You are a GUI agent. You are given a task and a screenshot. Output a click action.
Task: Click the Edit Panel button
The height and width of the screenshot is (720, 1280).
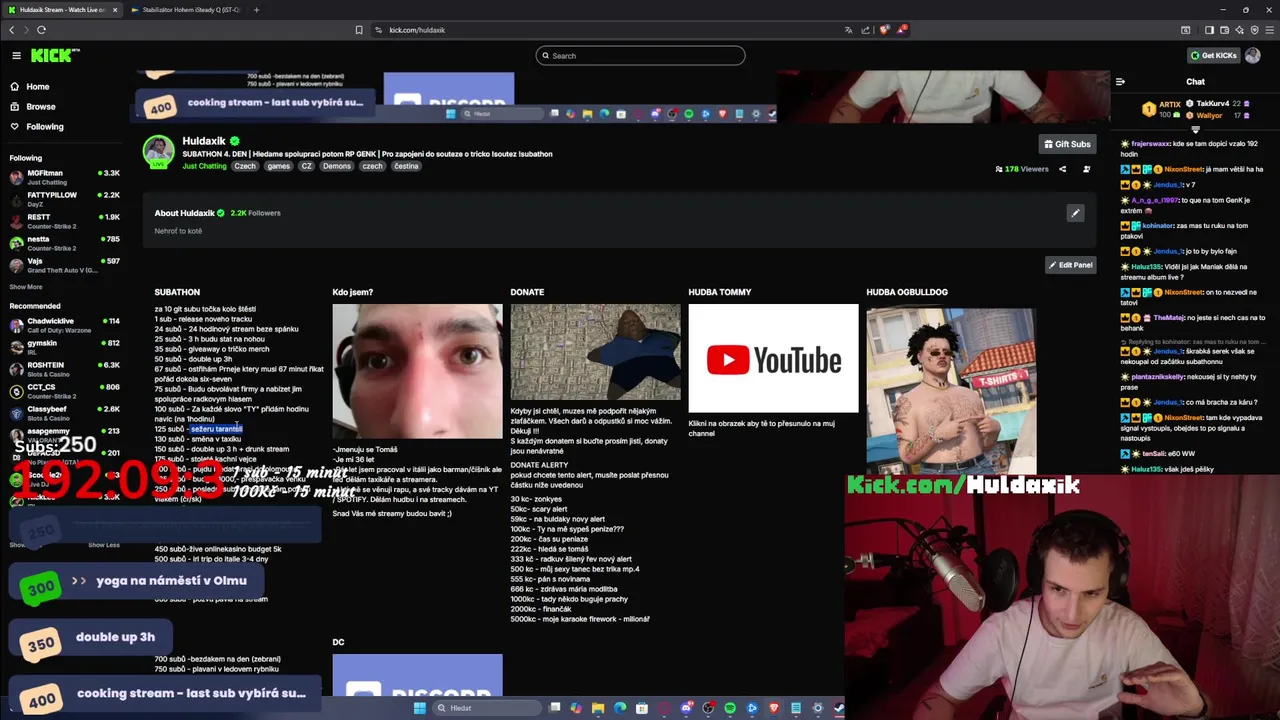(x=1070, y=265)
